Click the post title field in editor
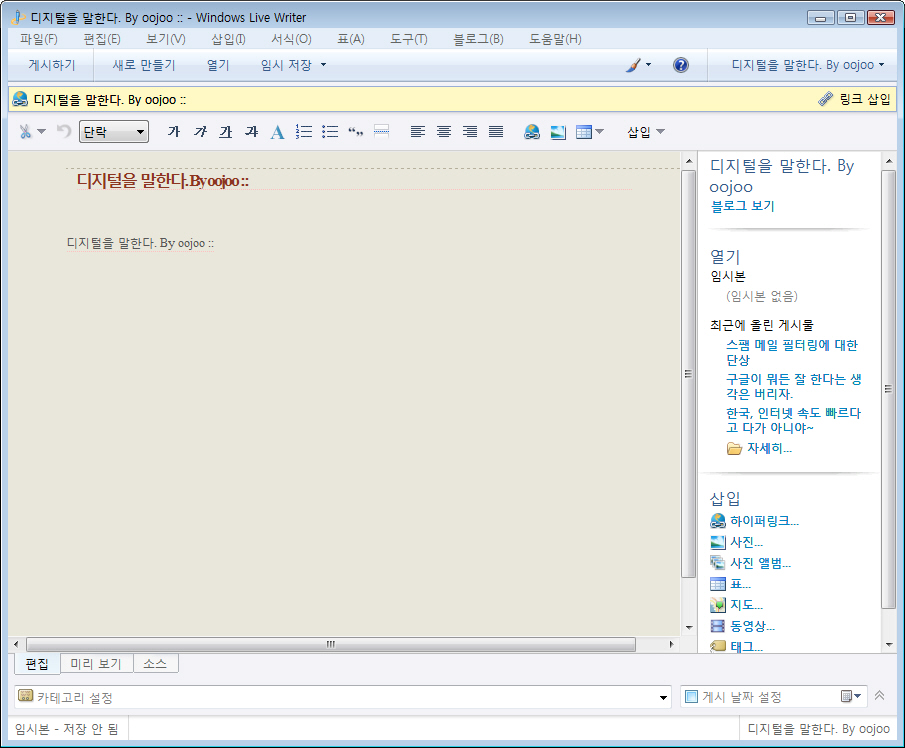The width and height of the screenshot is (905, 748). point(353,181)
